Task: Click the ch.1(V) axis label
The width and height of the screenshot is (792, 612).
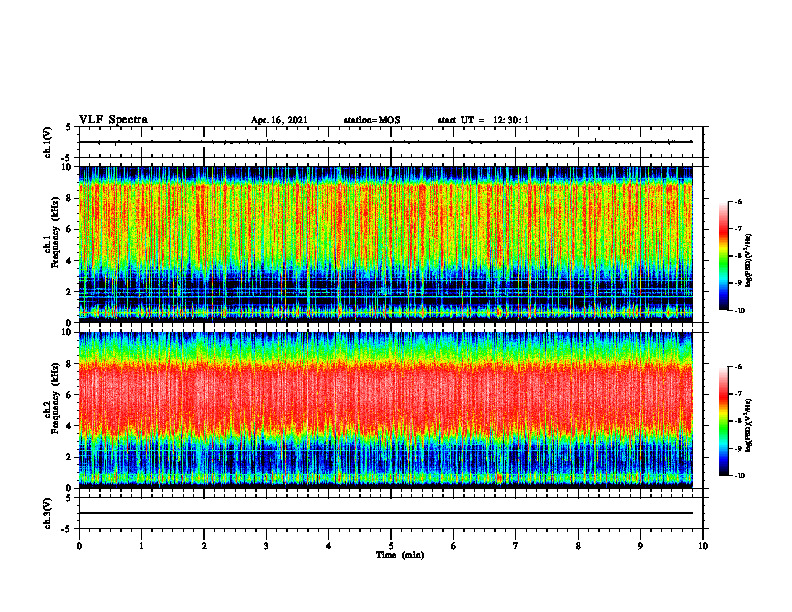Action: 48,142
